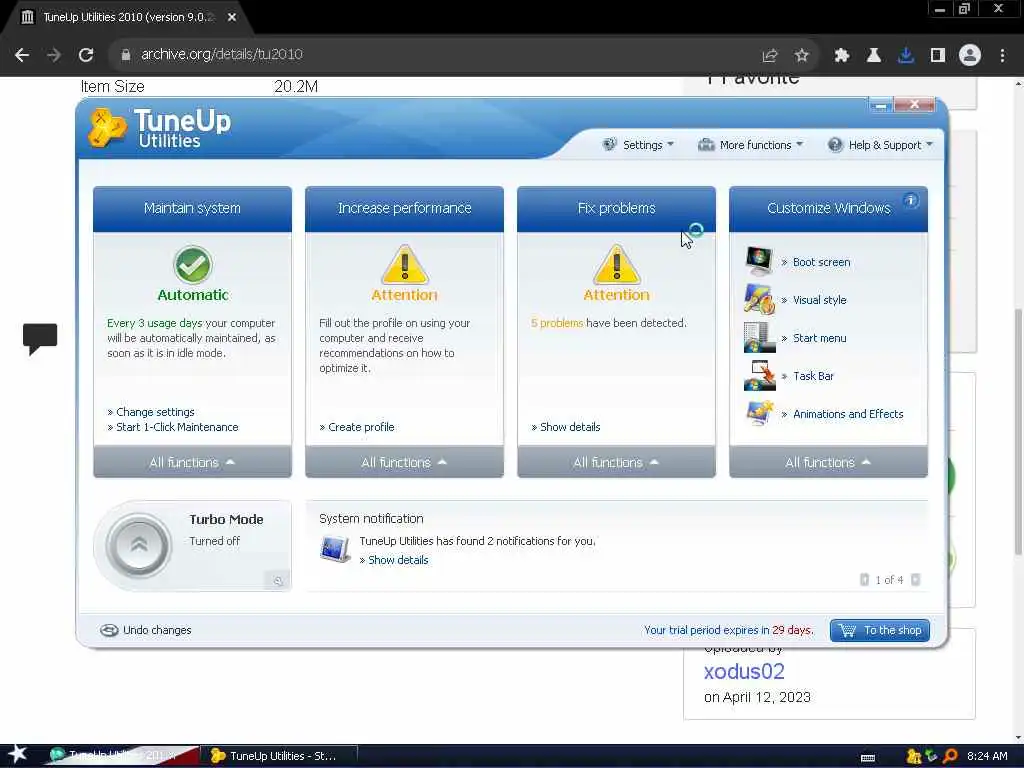
Task: Bookmark this page with the star icon
Action: 801,55
